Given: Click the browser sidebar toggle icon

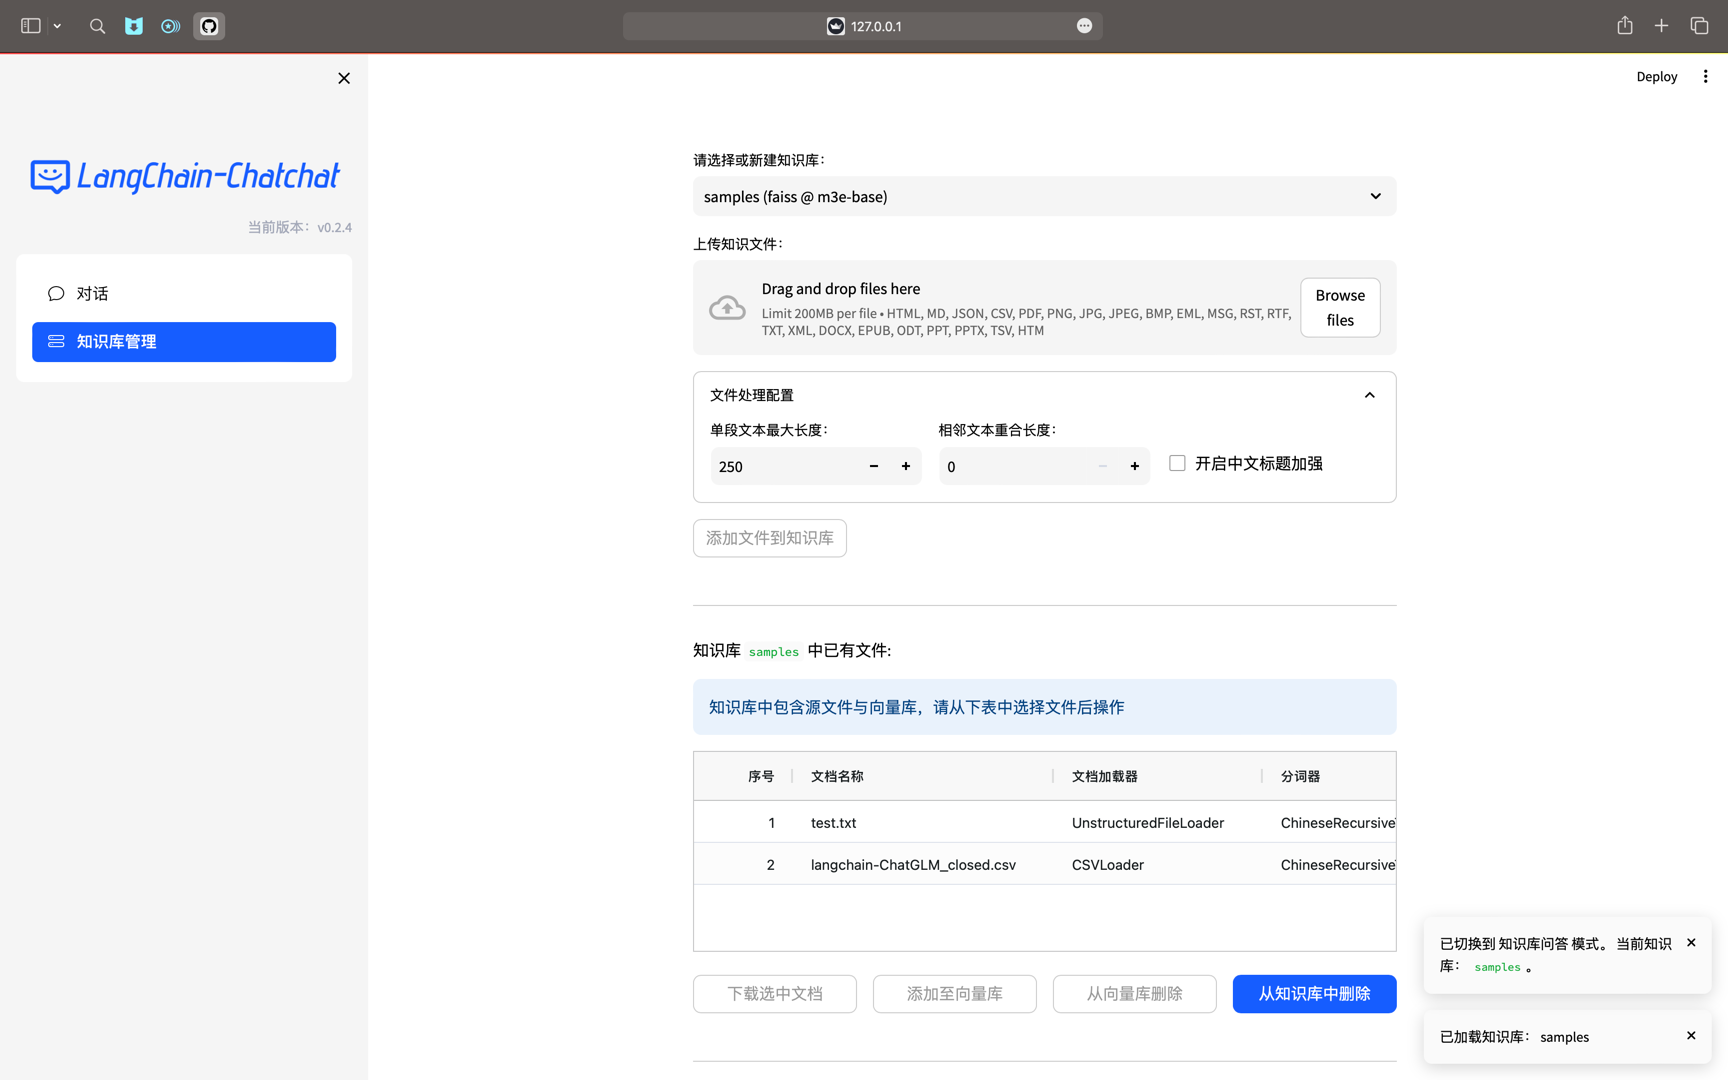Looking at the screenshot, I should [31, 26].
